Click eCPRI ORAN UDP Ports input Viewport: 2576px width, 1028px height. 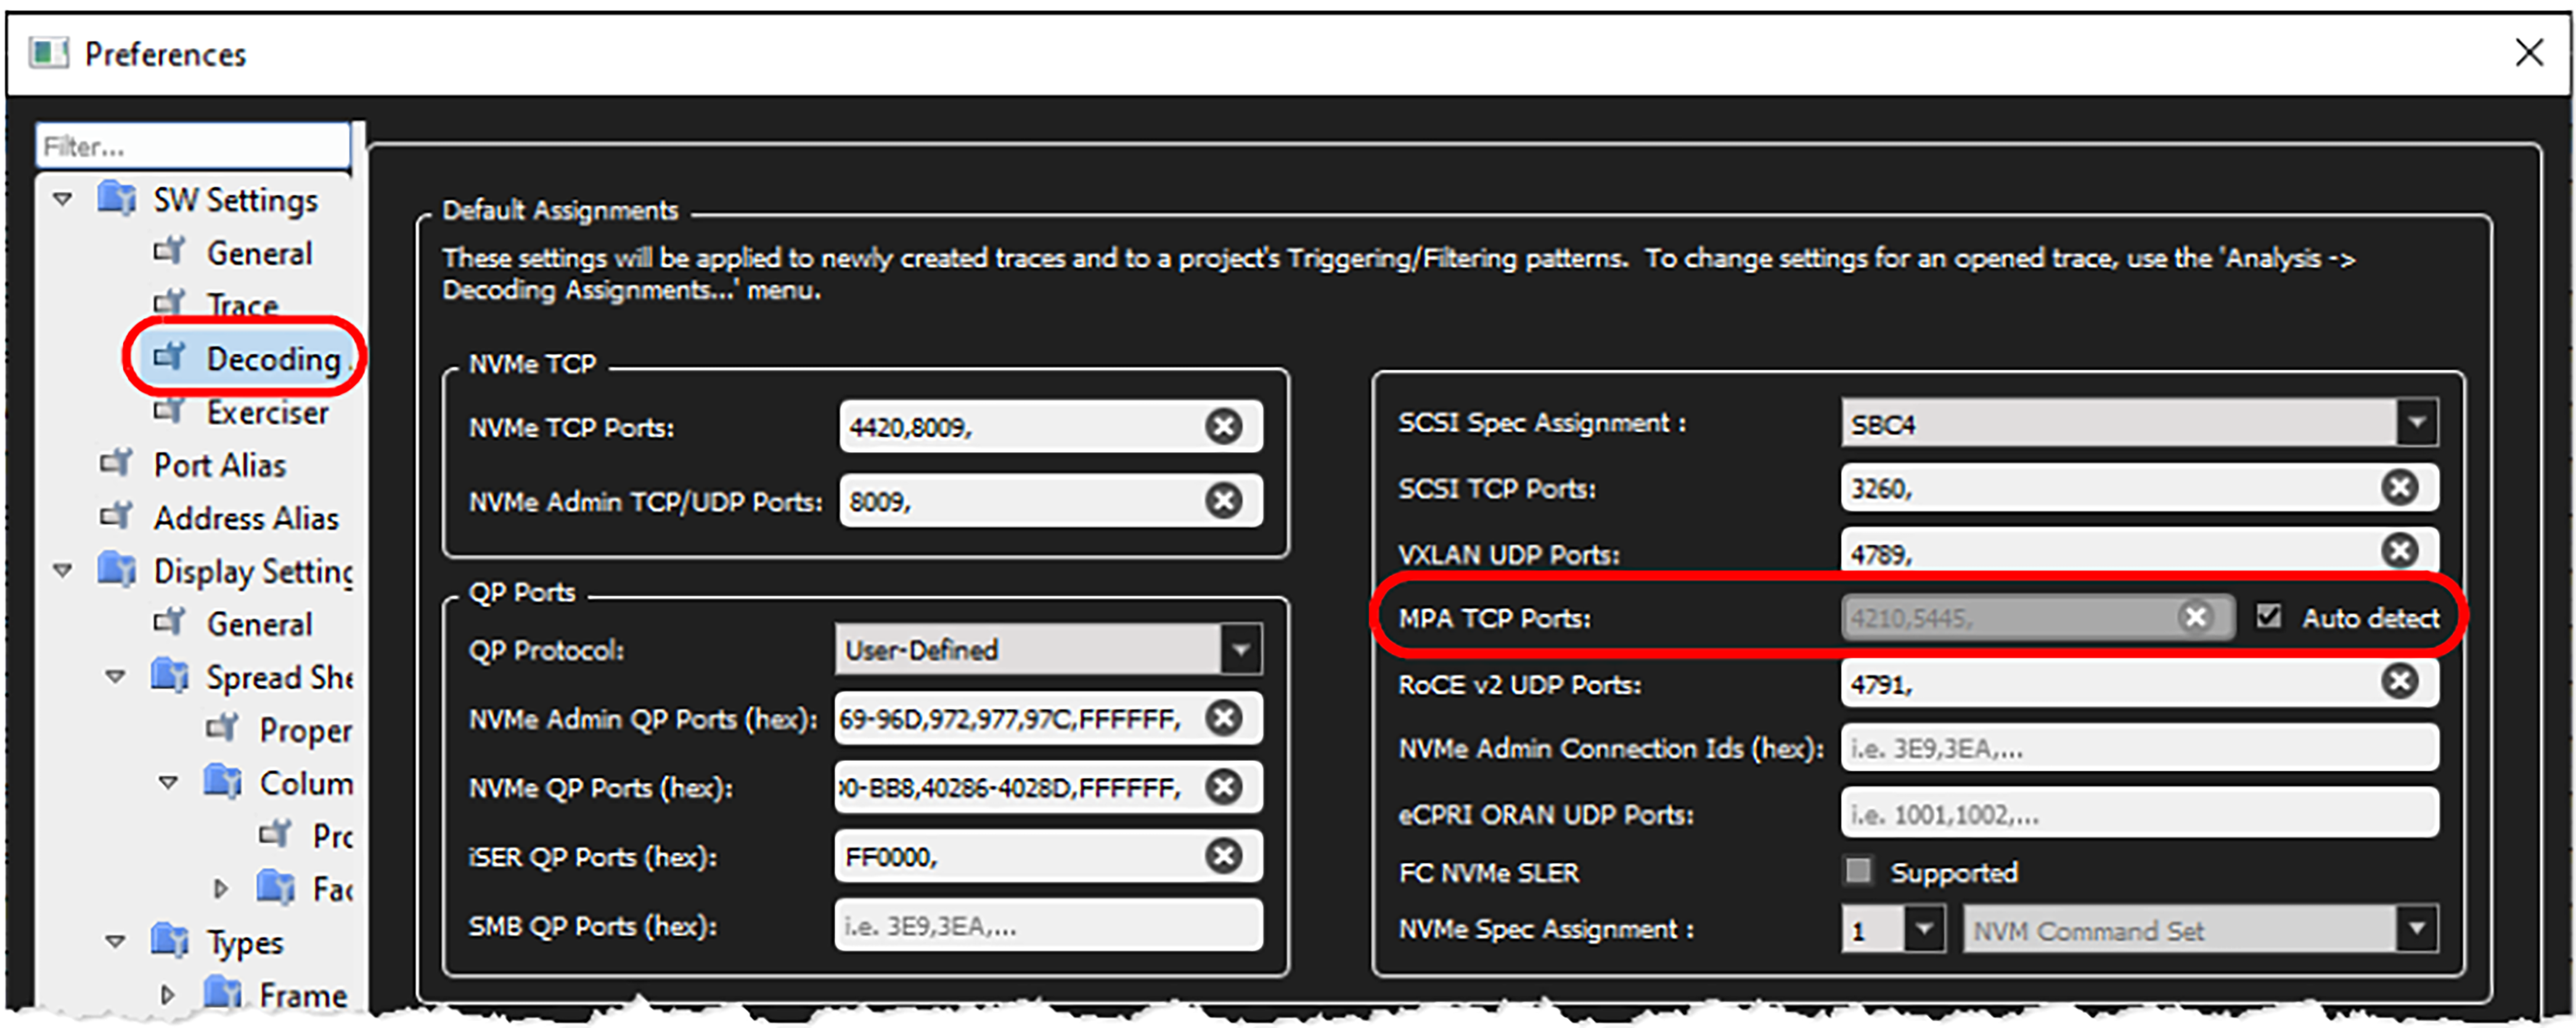click(x=2139, y=813)
